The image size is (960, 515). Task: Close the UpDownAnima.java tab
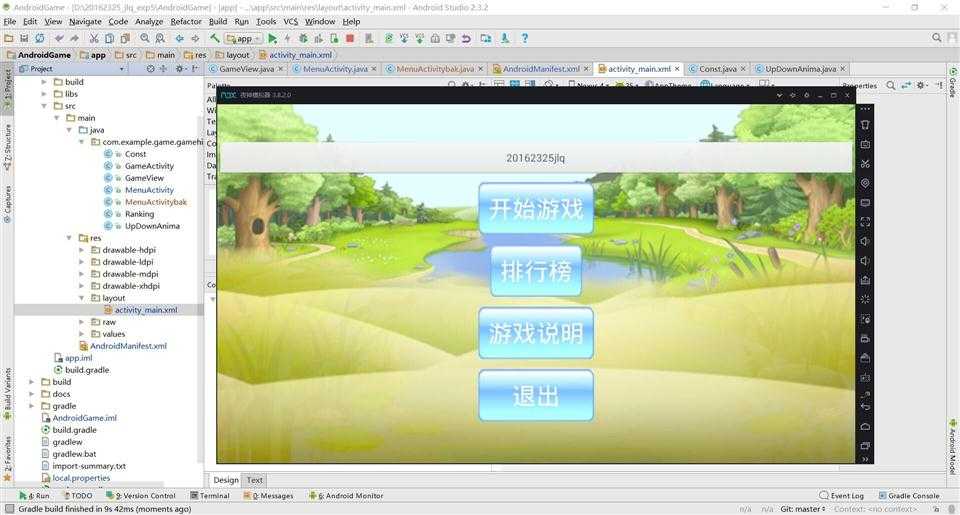click(842, 69)
